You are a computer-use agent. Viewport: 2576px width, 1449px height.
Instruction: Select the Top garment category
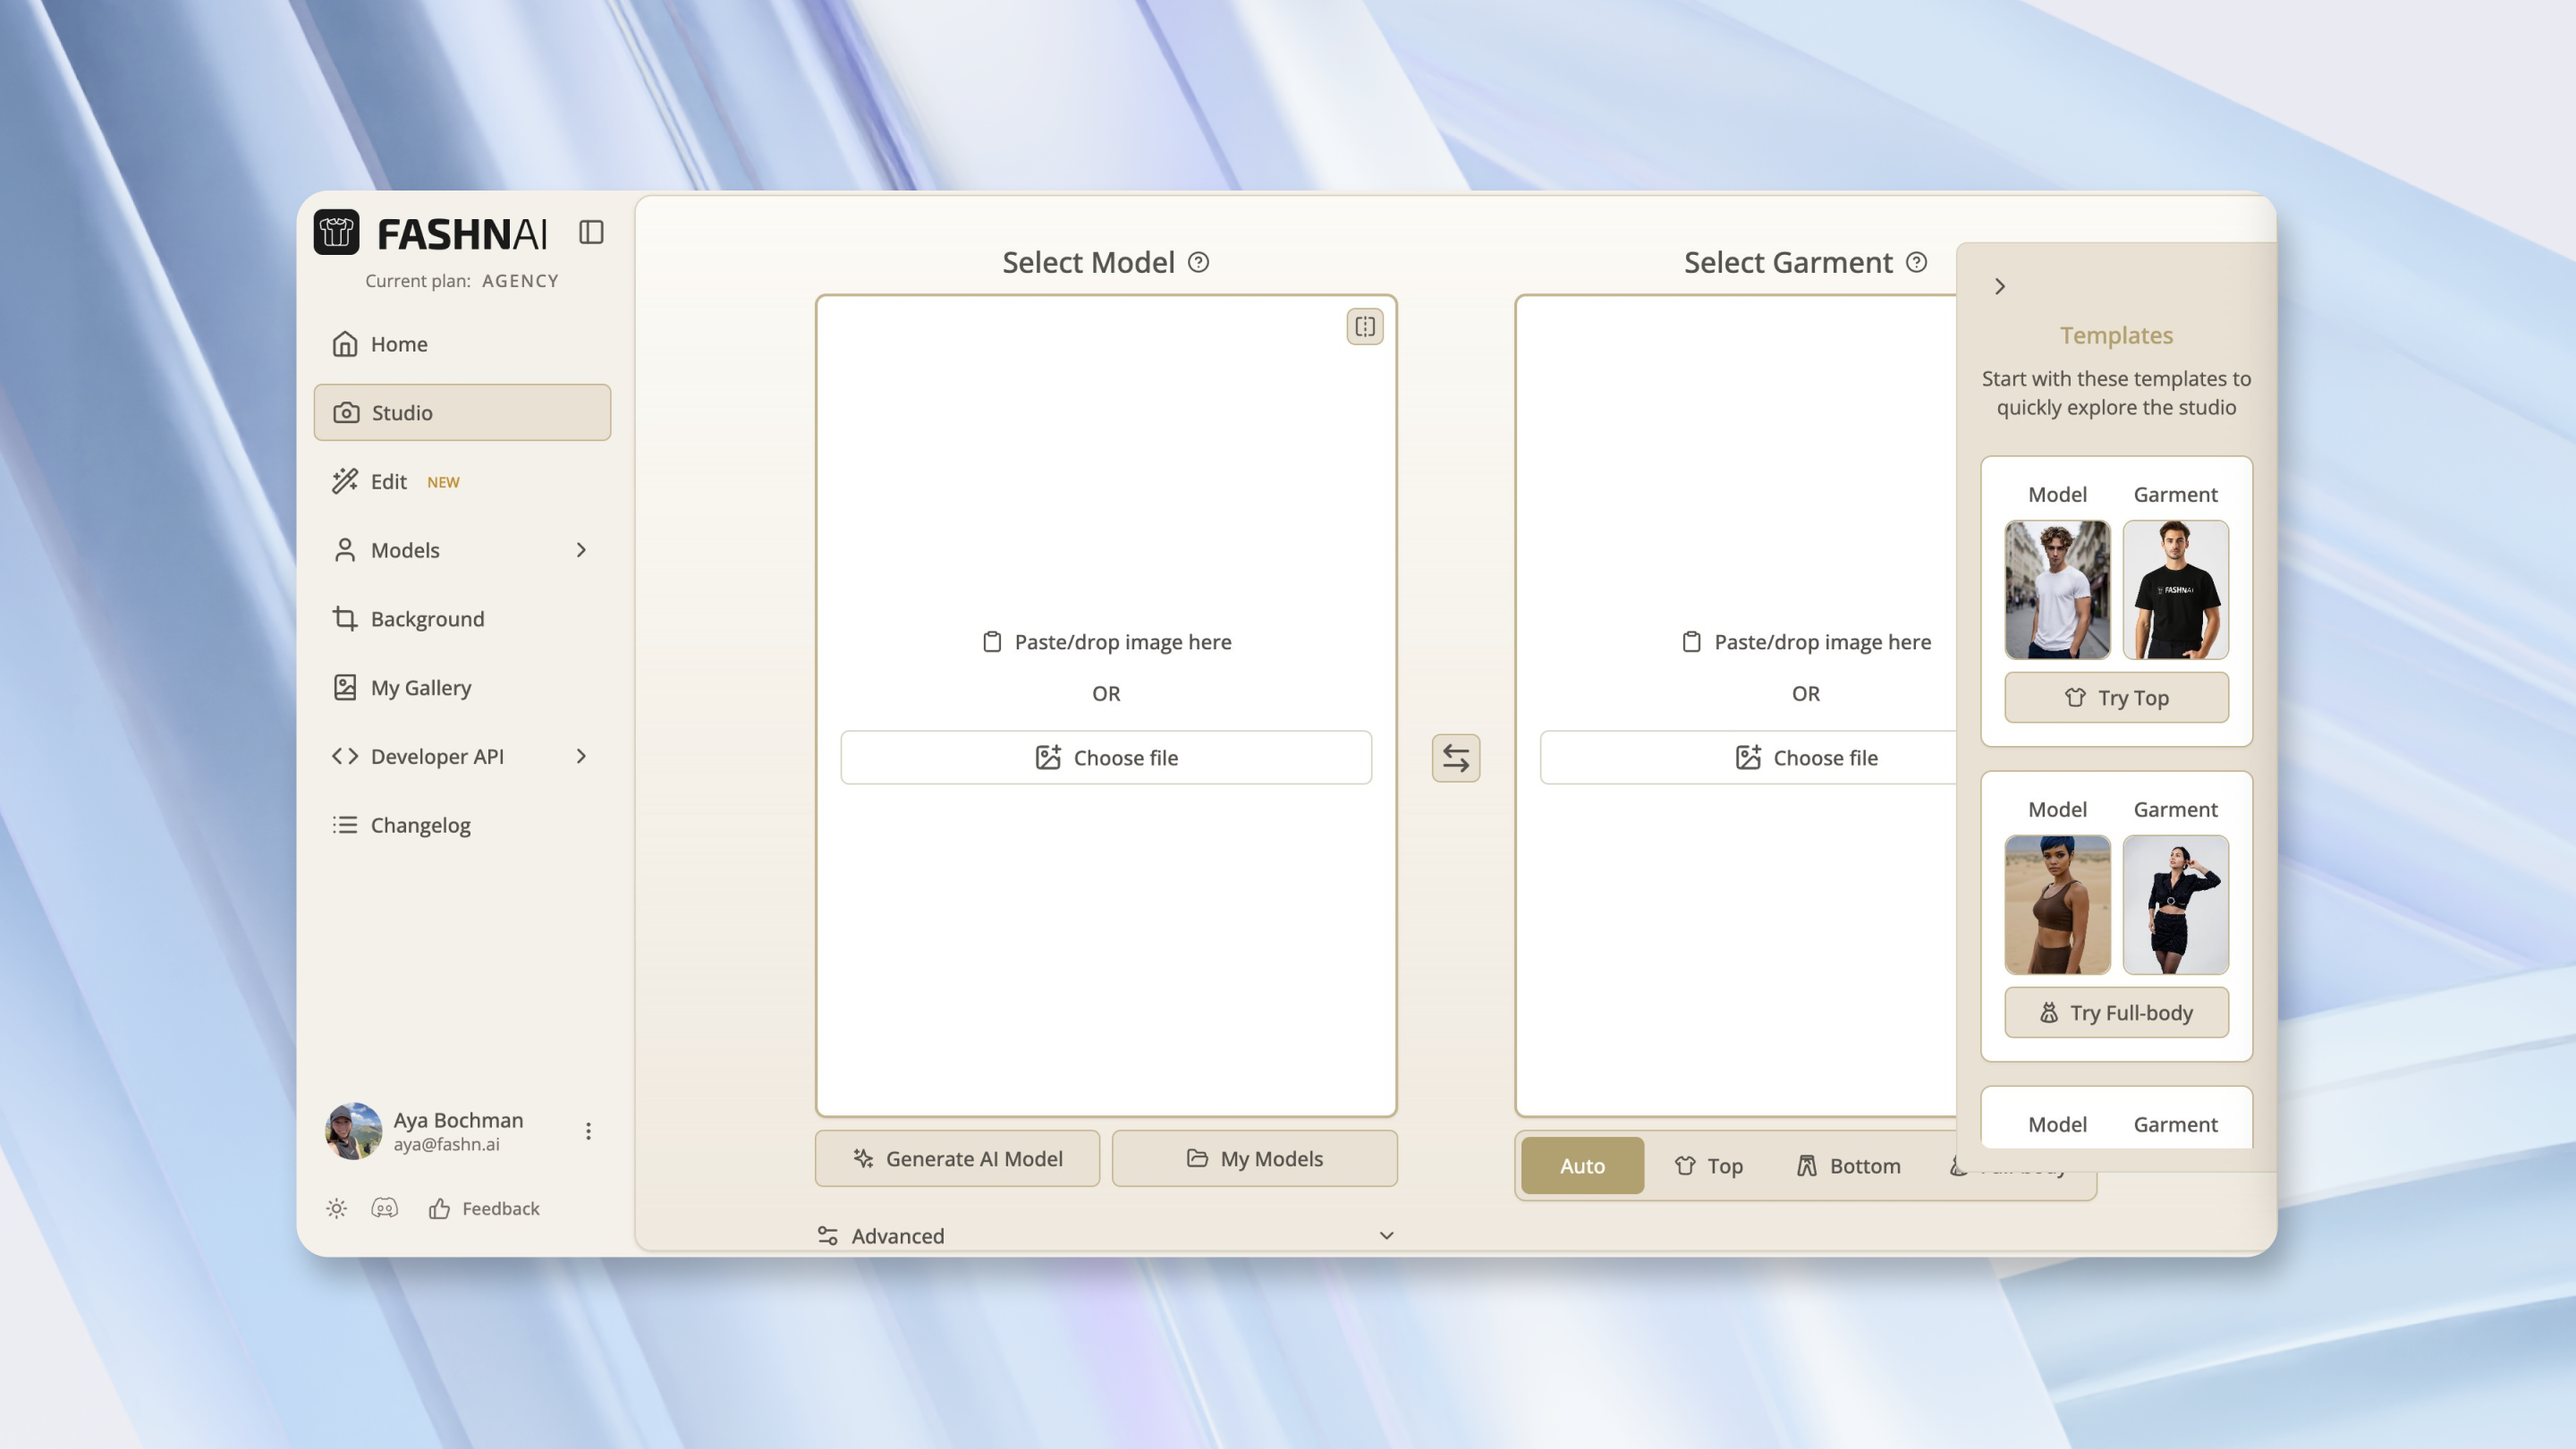click(1709, 1165)
